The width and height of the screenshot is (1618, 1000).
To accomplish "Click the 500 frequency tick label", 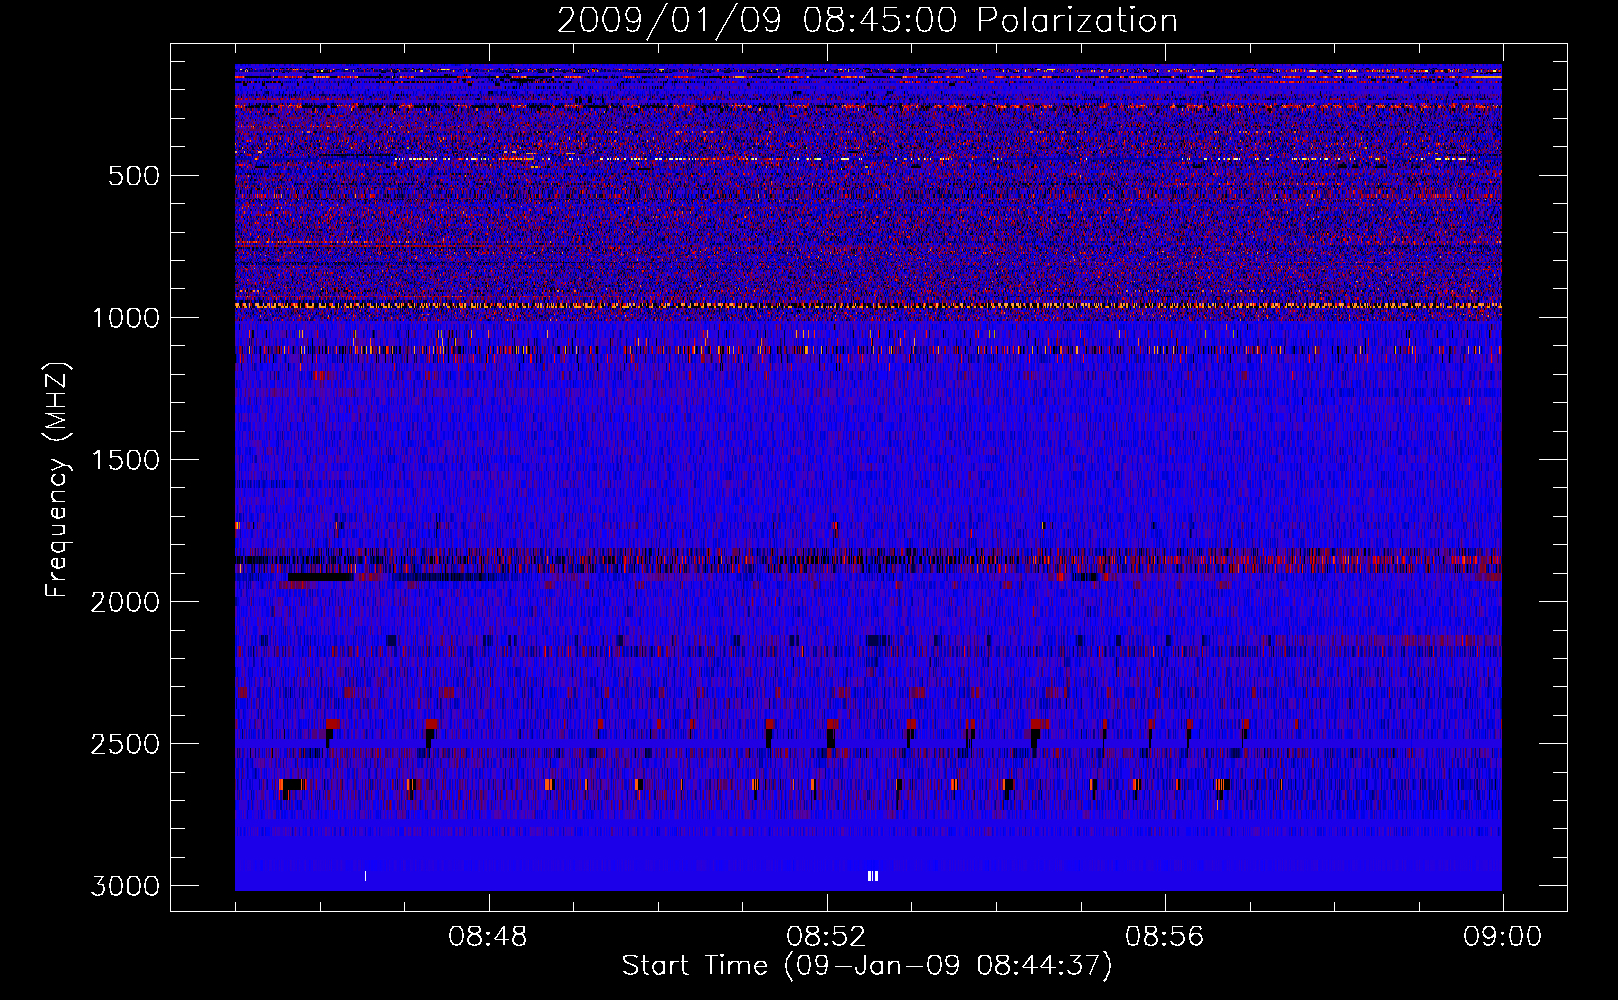I will pos(133,176).
